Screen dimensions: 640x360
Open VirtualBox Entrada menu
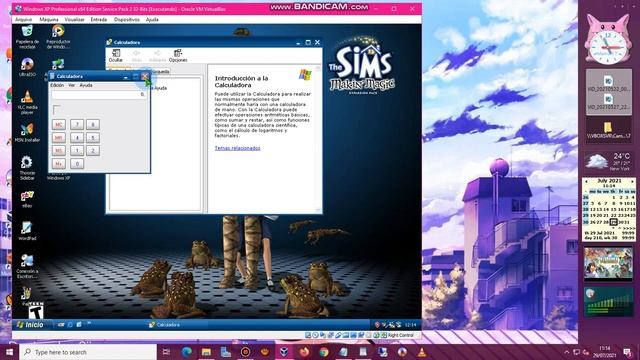click(x=99, y=20)
